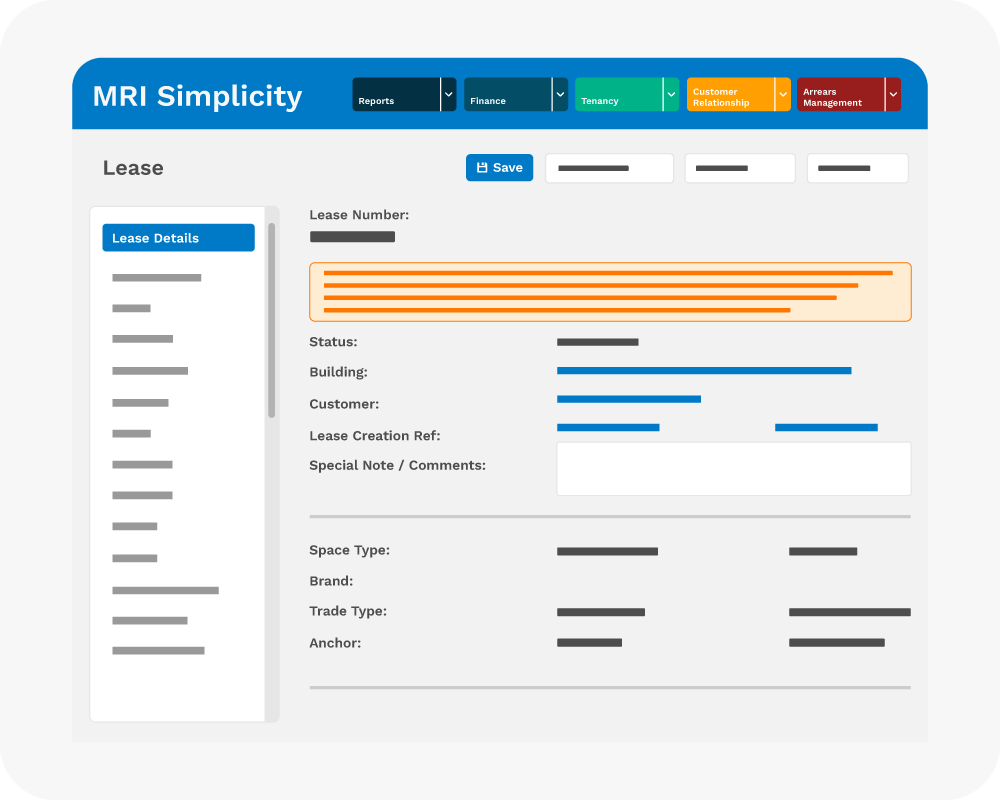1000x800 pixels.
Task: Expand the Tenancy dropdown chevron
Action: 671,95
